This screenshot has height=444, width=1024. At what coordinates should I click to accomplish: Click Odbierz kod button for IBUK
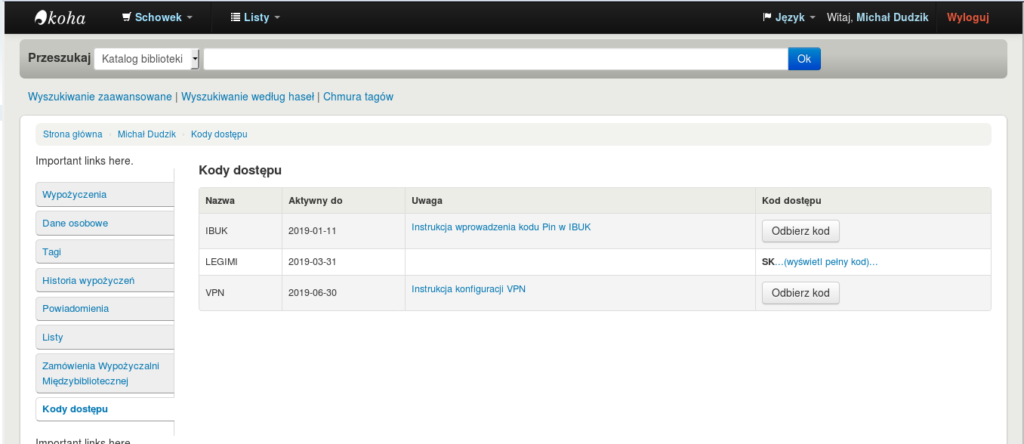[x=800, y=231]
